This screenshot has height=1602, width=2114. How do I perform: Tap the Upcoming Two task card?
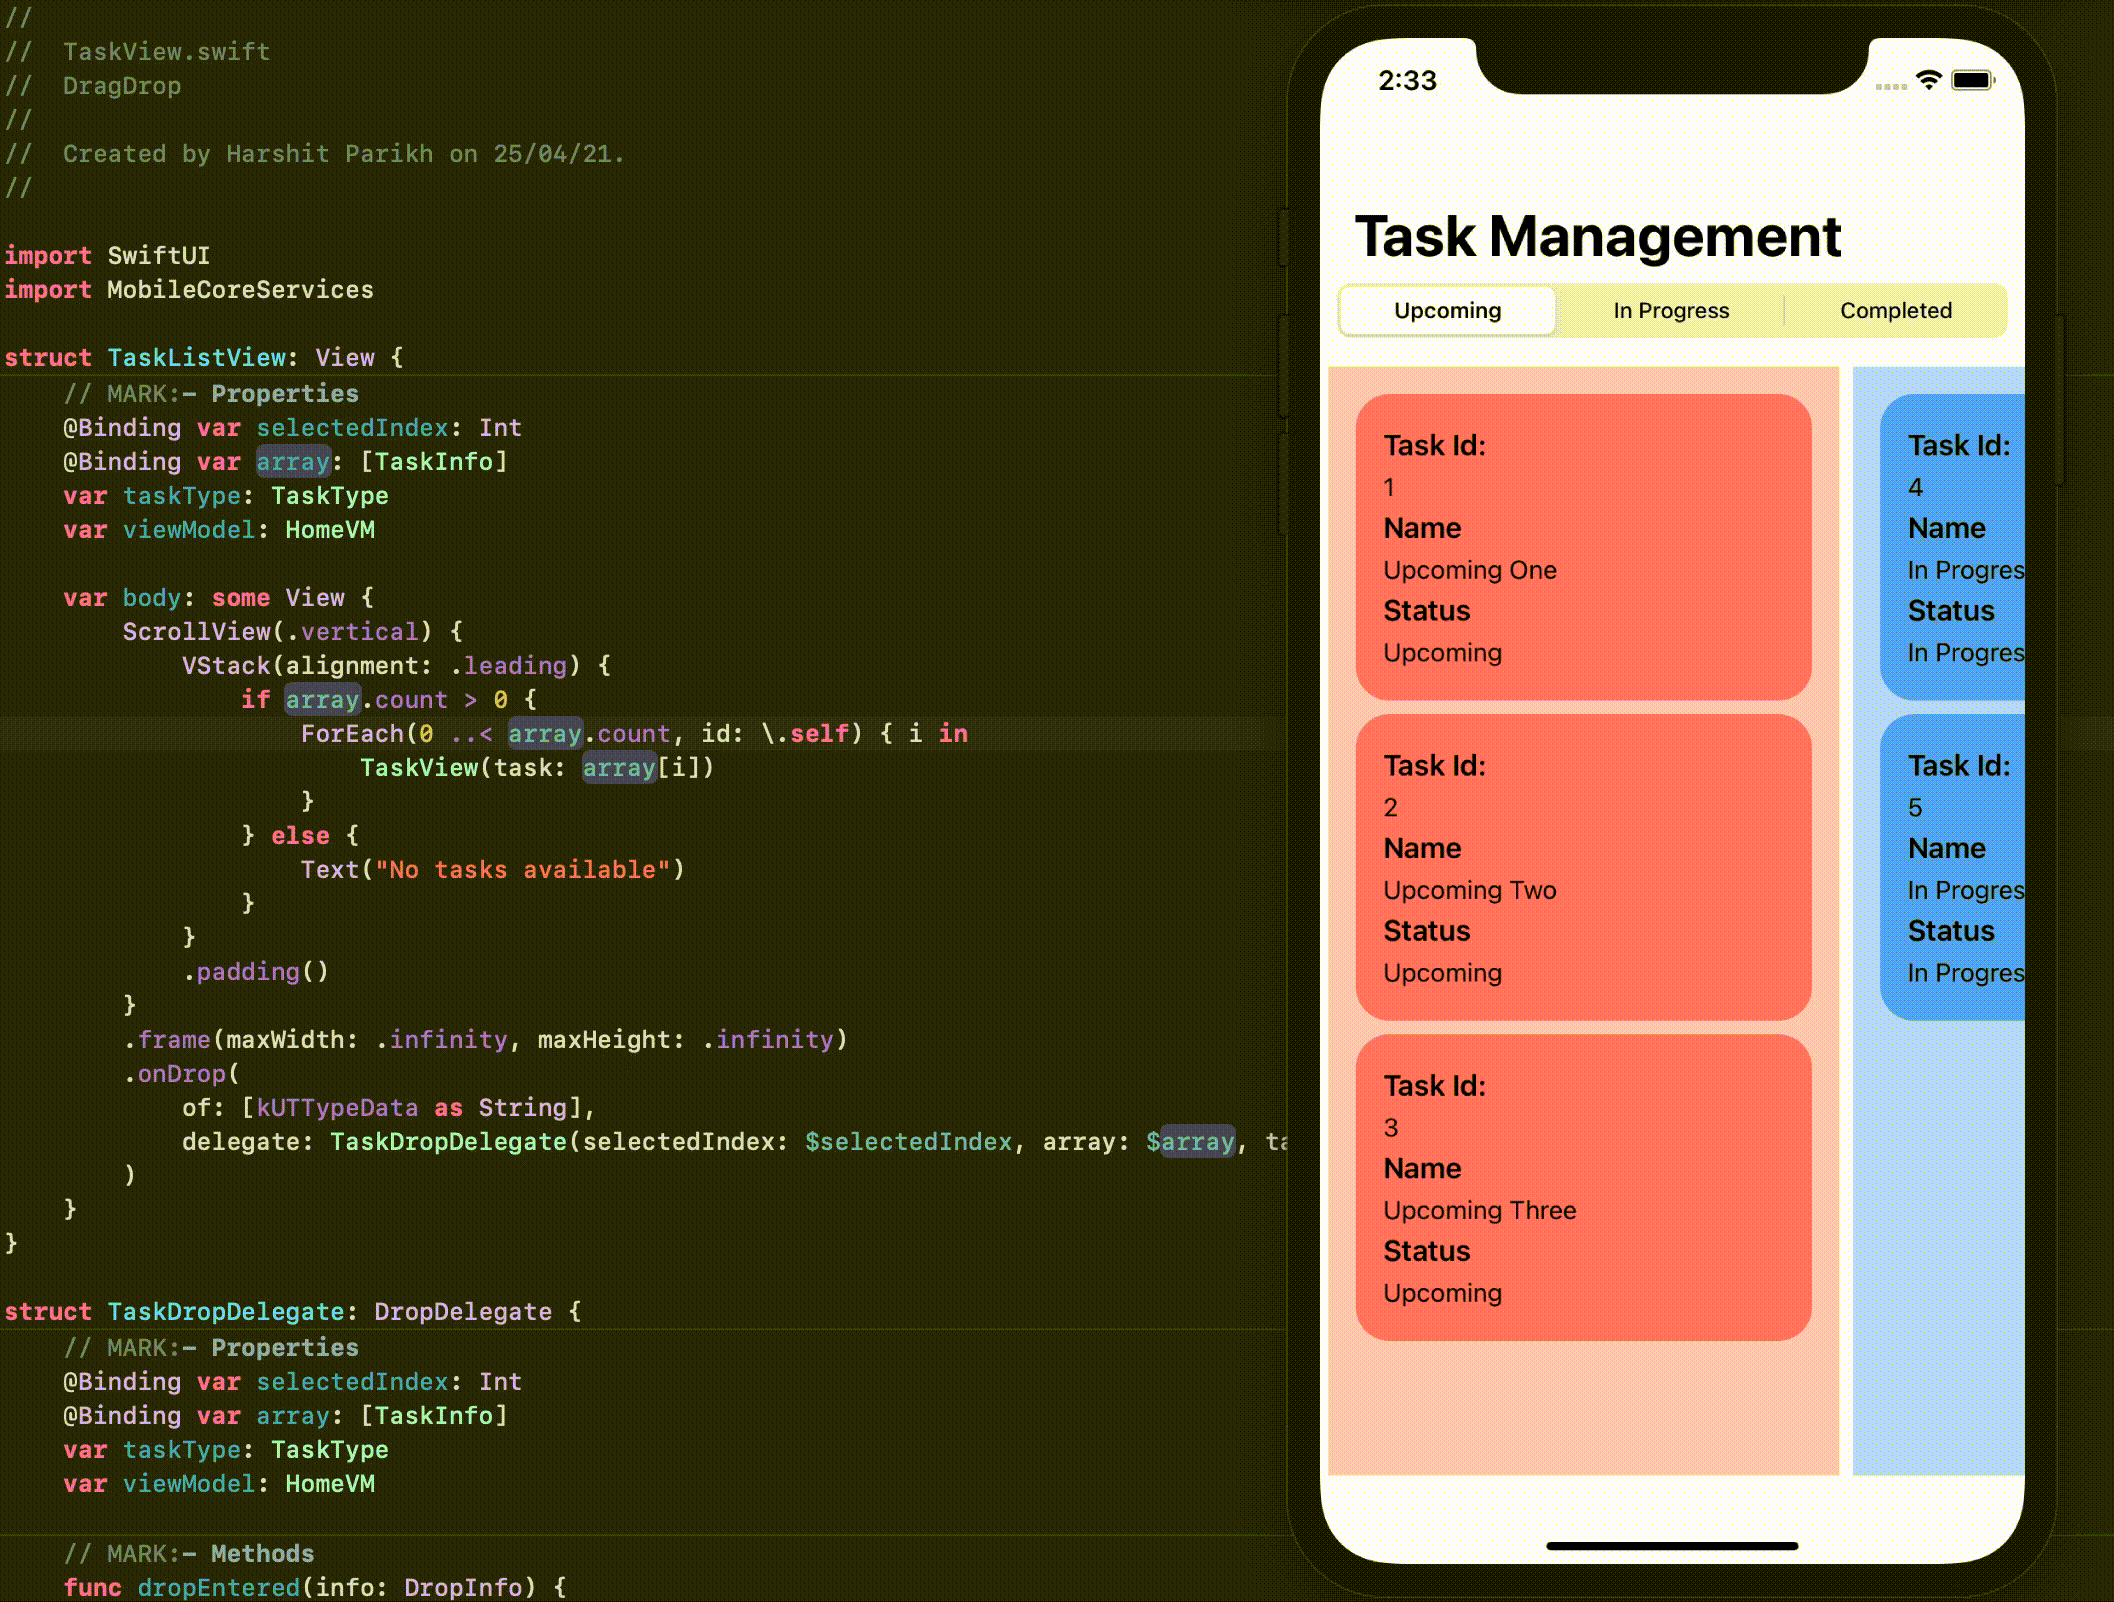click(x=1582, y=867)
